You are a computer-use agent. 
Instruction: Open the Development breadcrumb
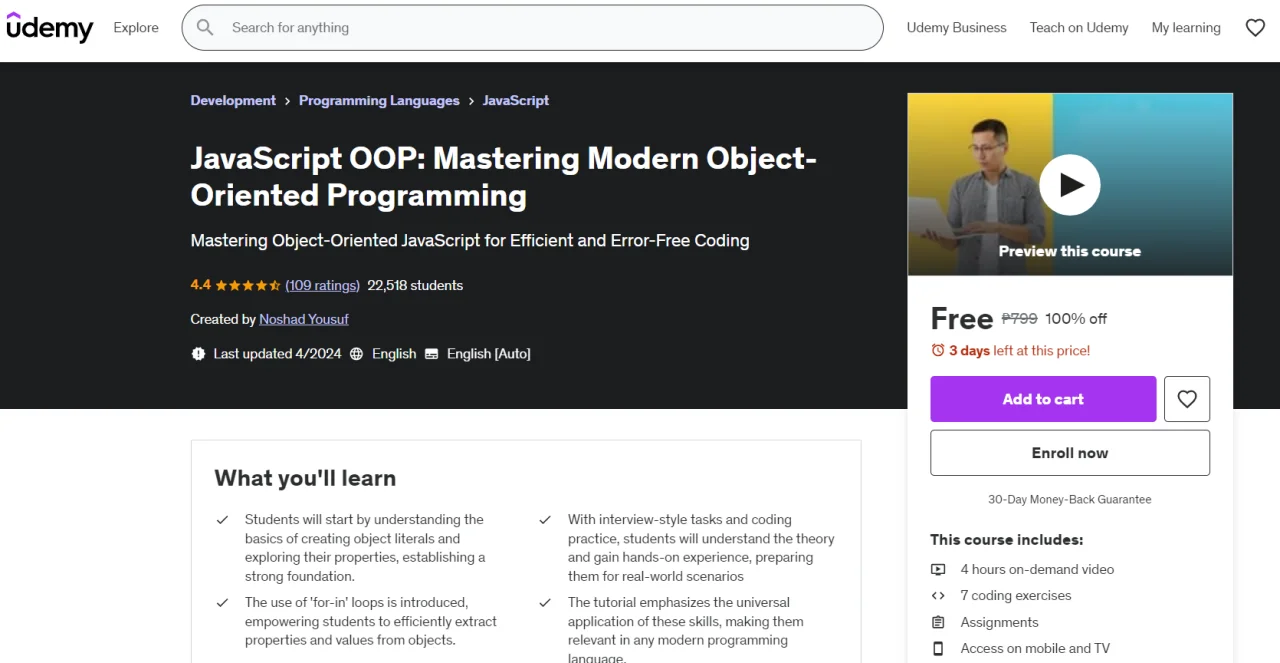(x=233, y=100)
